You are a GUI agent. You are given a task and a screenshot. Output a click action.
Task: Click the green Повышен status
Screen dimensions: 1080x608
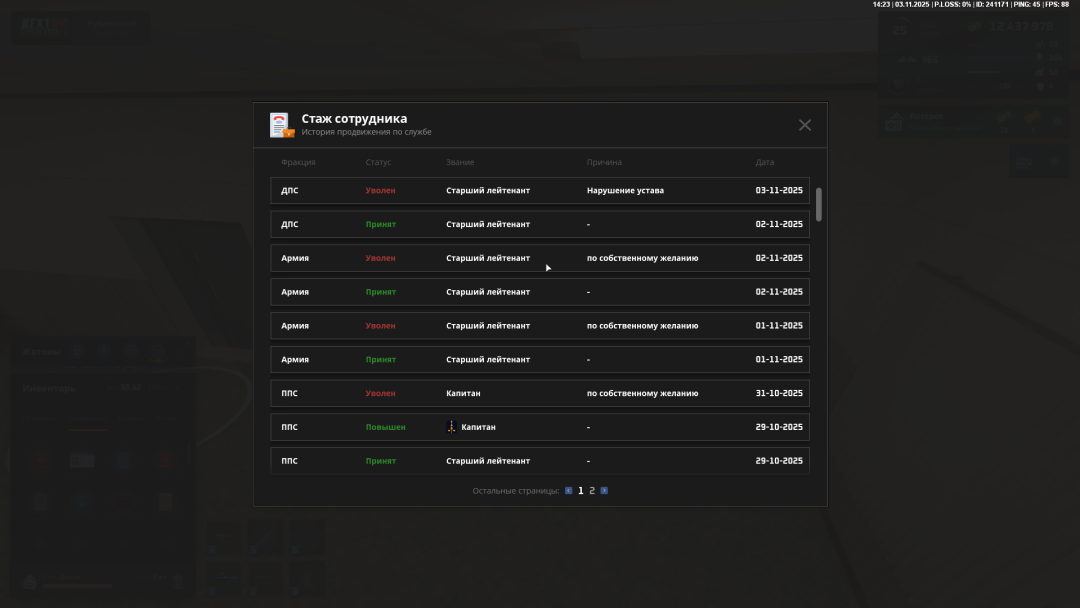pos(385,427)
